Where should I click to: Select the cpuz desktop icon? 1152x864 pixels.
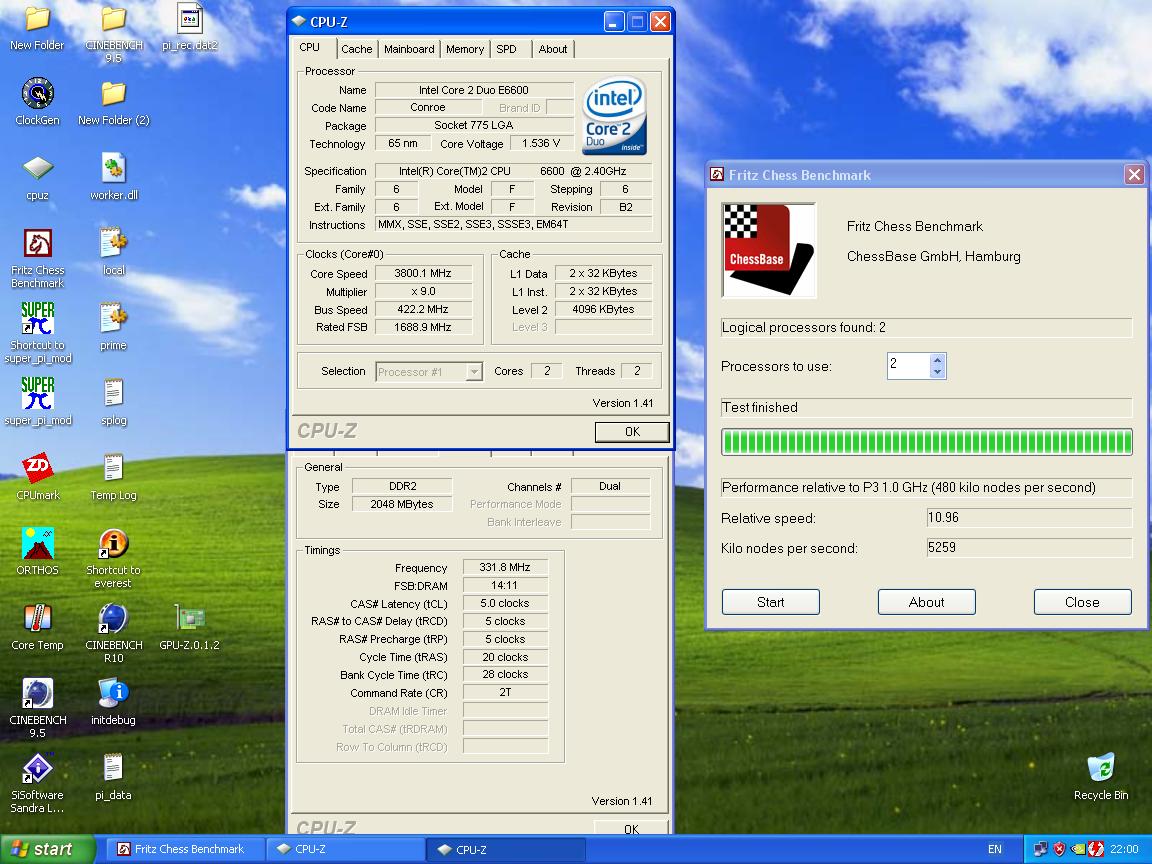tap(37, 177)
